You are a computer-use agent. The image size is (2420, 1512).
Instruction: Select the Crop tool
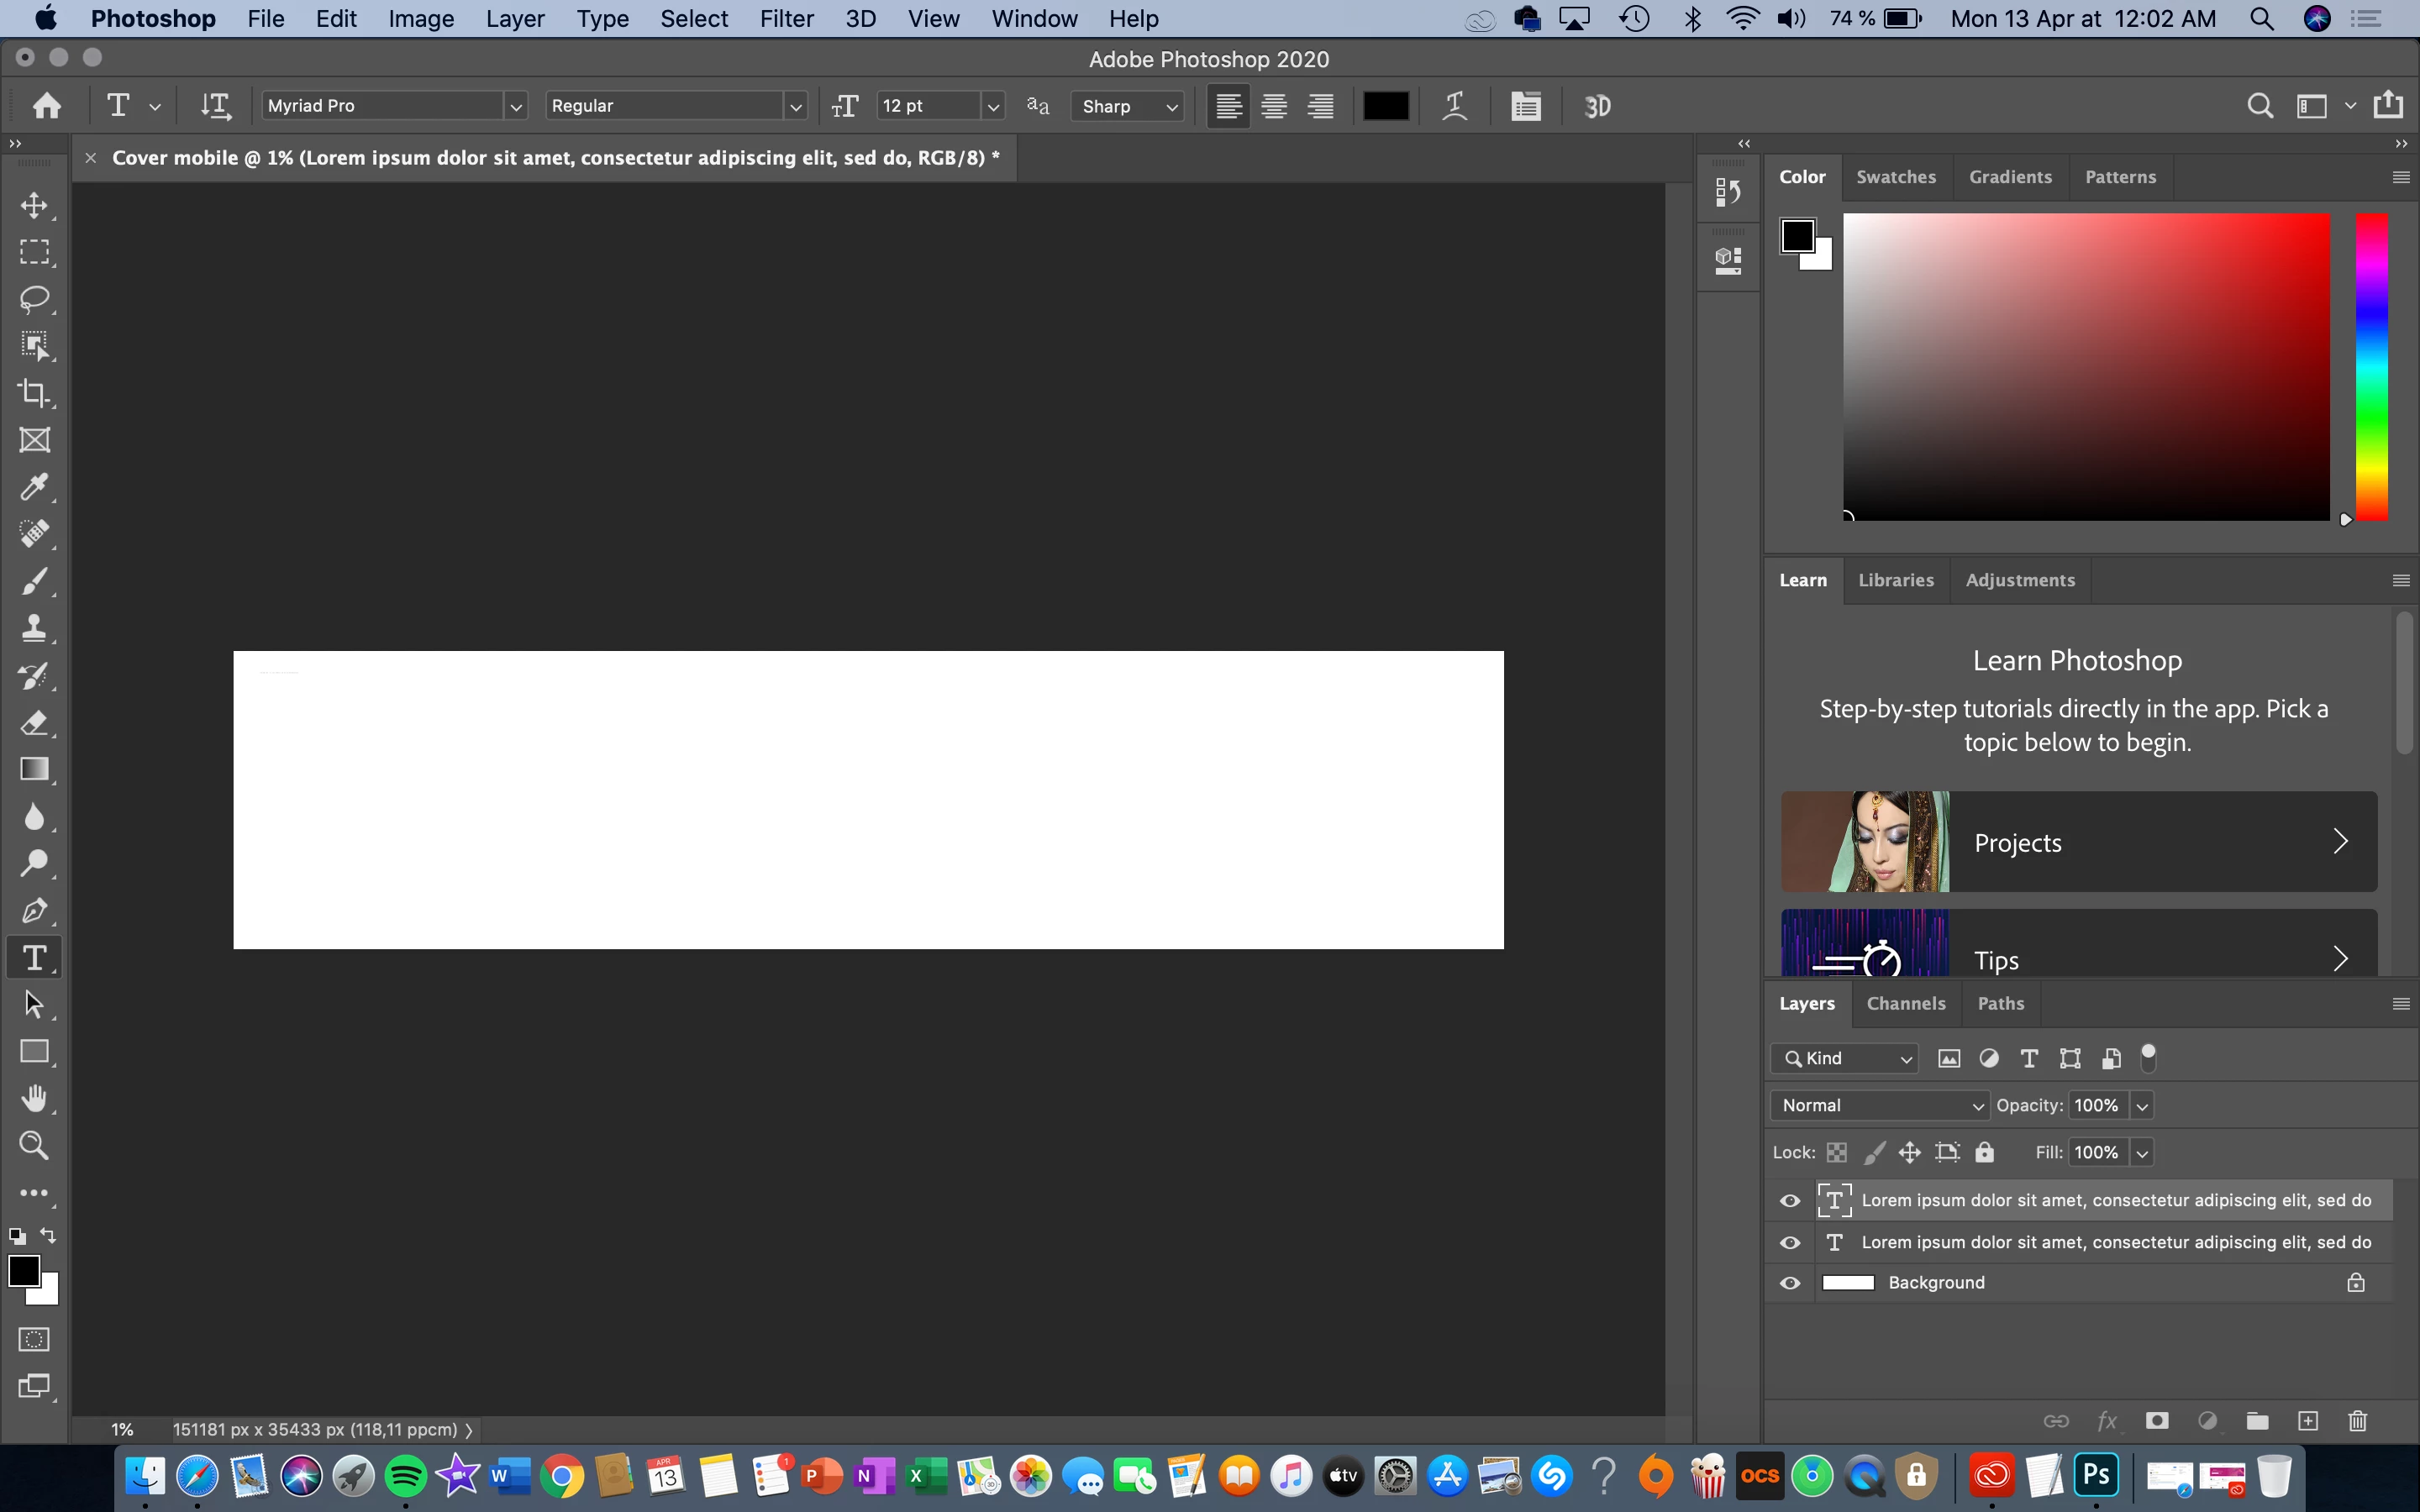tap(34, 393)
